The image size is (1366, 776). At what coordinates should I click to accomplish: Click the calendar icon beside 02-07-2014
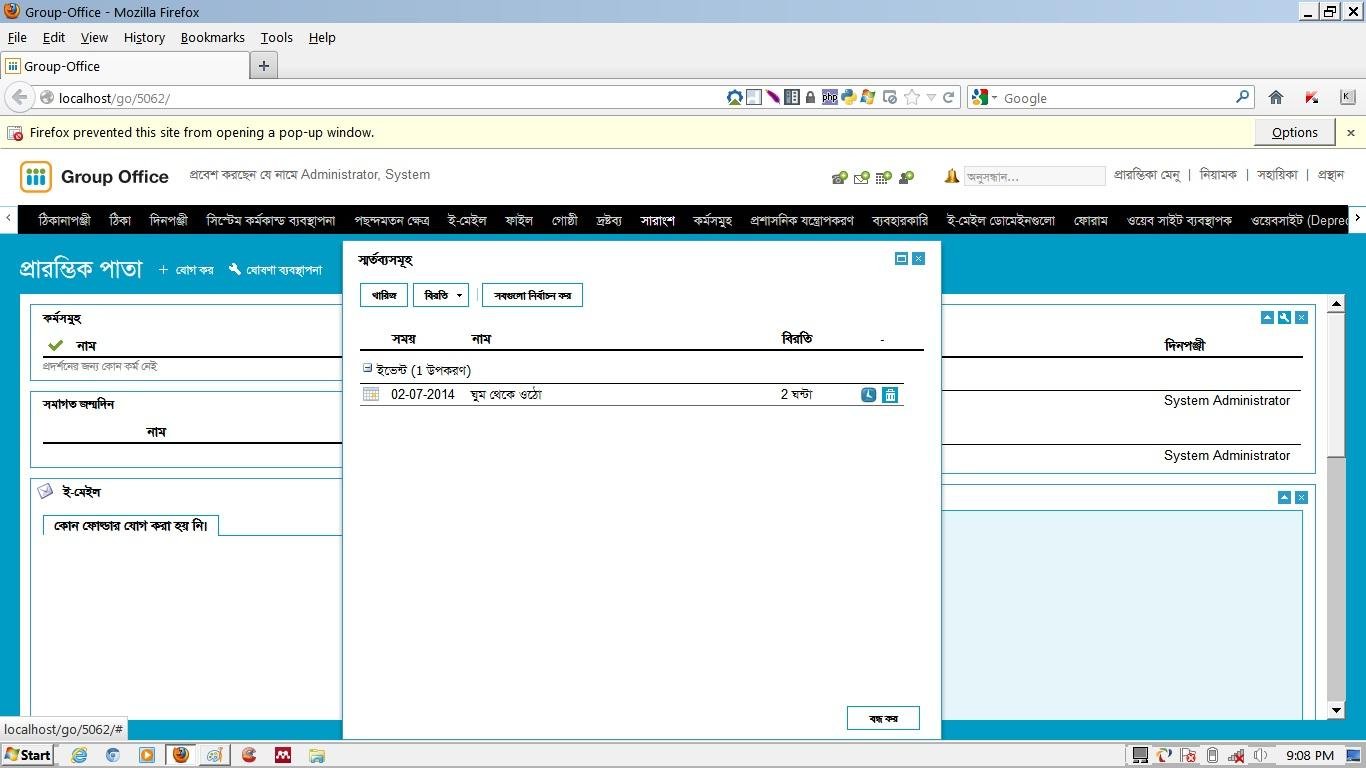point(370,394)
